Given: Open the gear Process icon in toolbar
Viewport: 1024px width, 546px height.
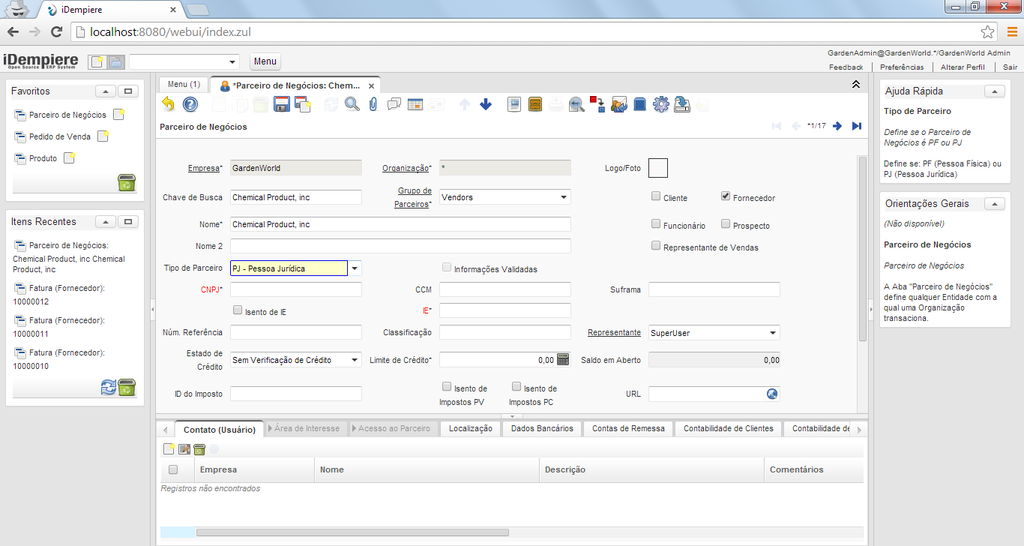Looking at the screenshot, I should click(660, 104).
